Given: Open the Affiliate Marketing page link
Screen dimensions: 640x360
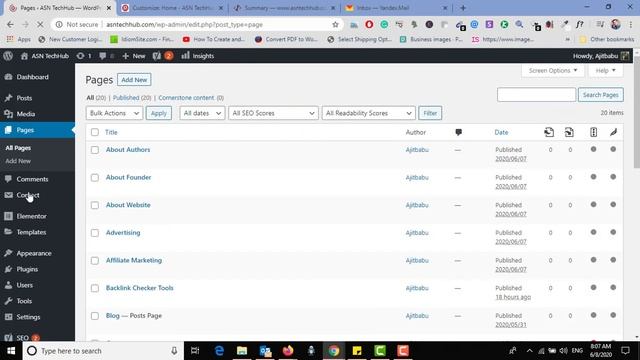Looking at the screenshot, I should [x=134, y=260].
